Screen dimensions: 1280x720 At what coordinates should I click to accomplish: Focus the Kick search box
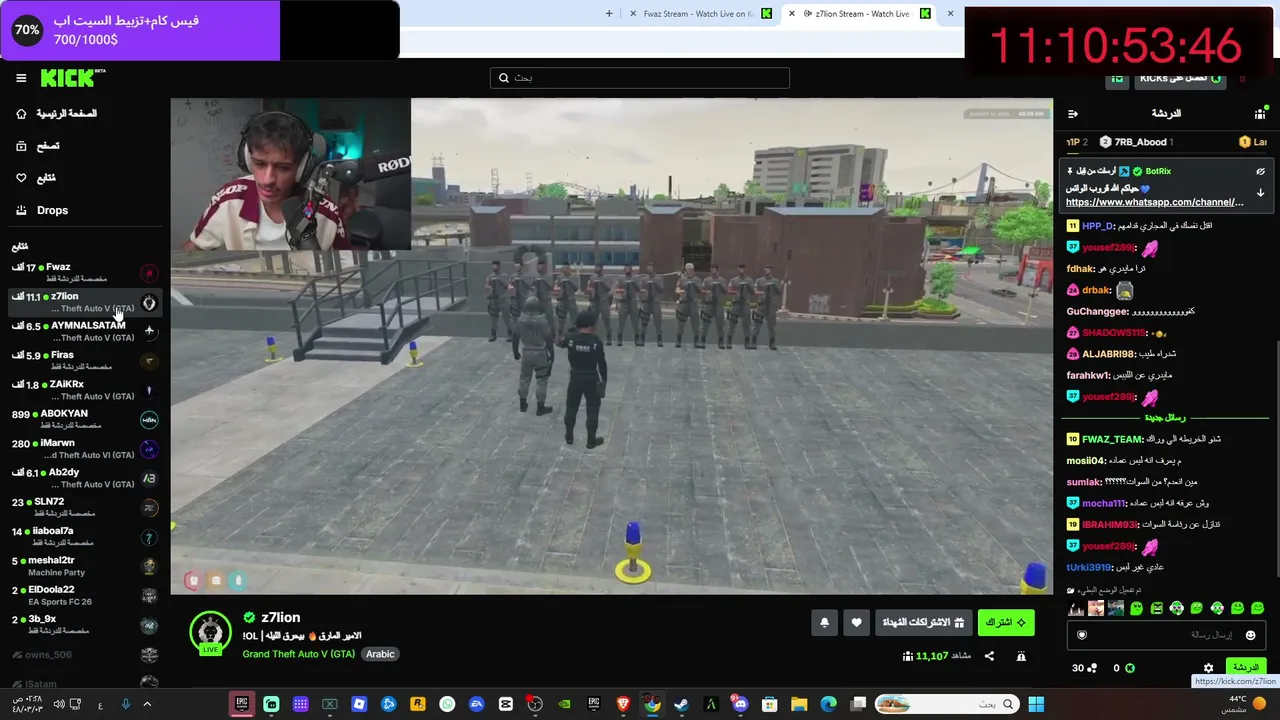point(640,78)
